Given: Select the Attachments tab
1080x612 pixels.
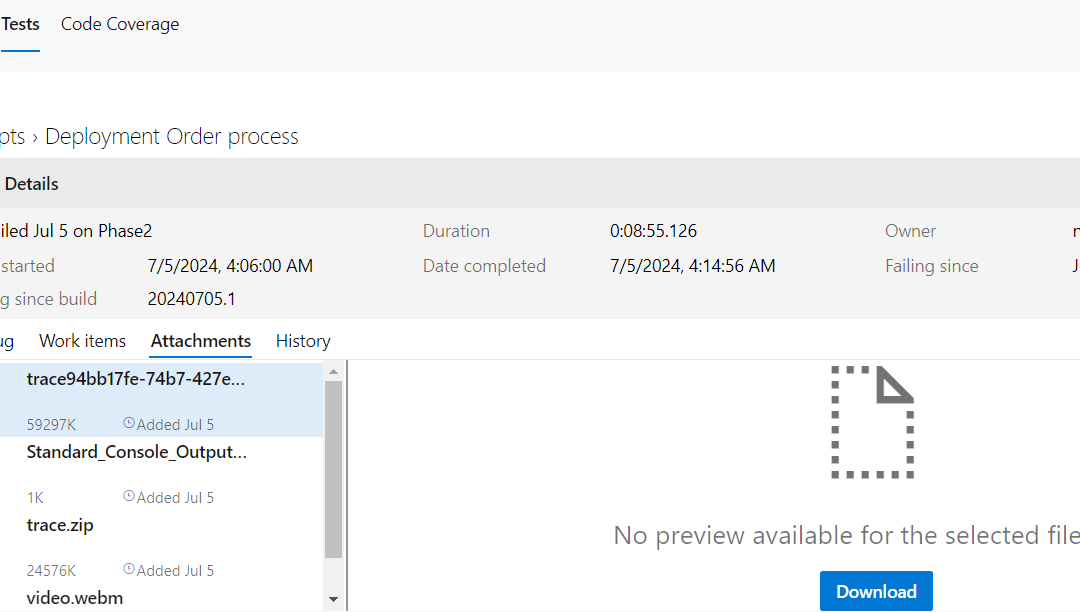Looking at the screenshot, I should click(201, 341).
